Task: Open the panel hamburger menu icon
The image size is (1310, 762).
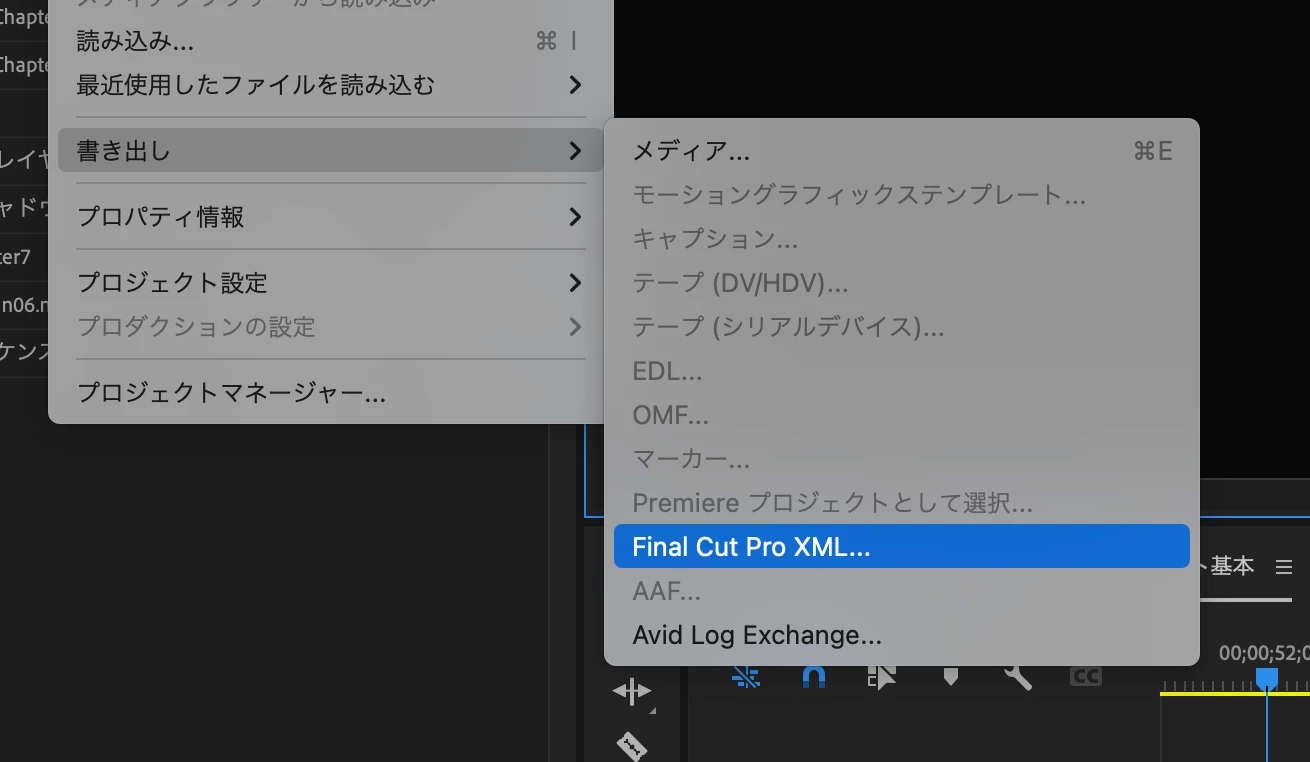Action: [x=1284, y=567]
